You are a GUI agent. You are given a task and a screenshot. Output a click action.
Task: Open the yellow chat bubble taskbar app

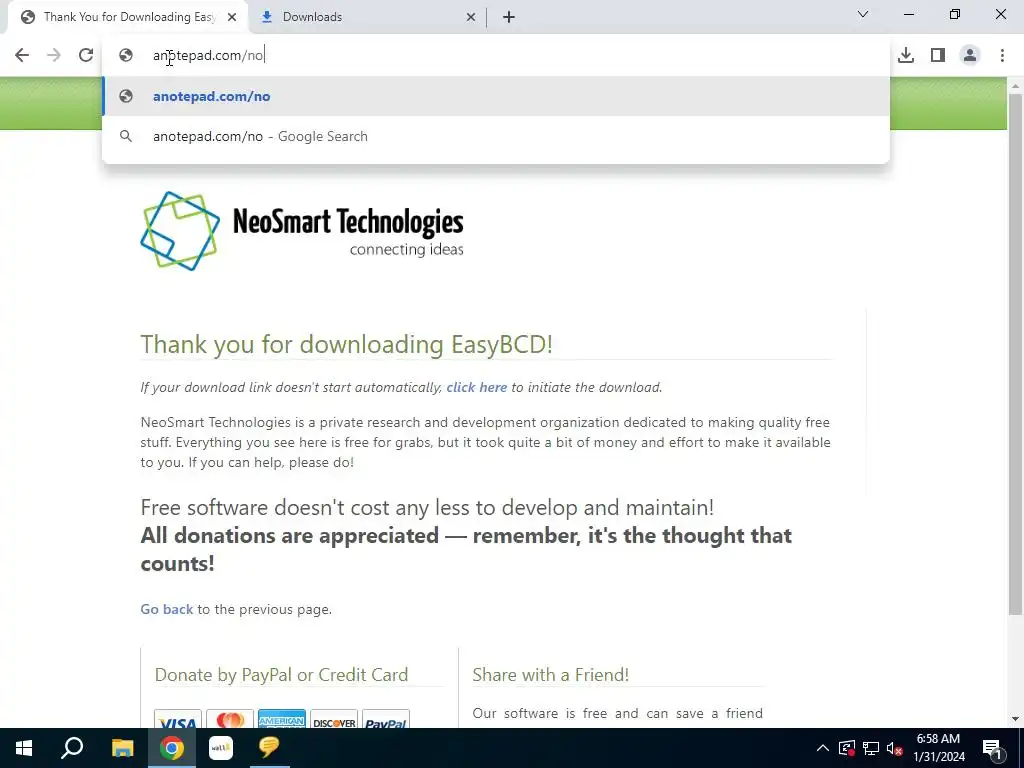point(269,746)
